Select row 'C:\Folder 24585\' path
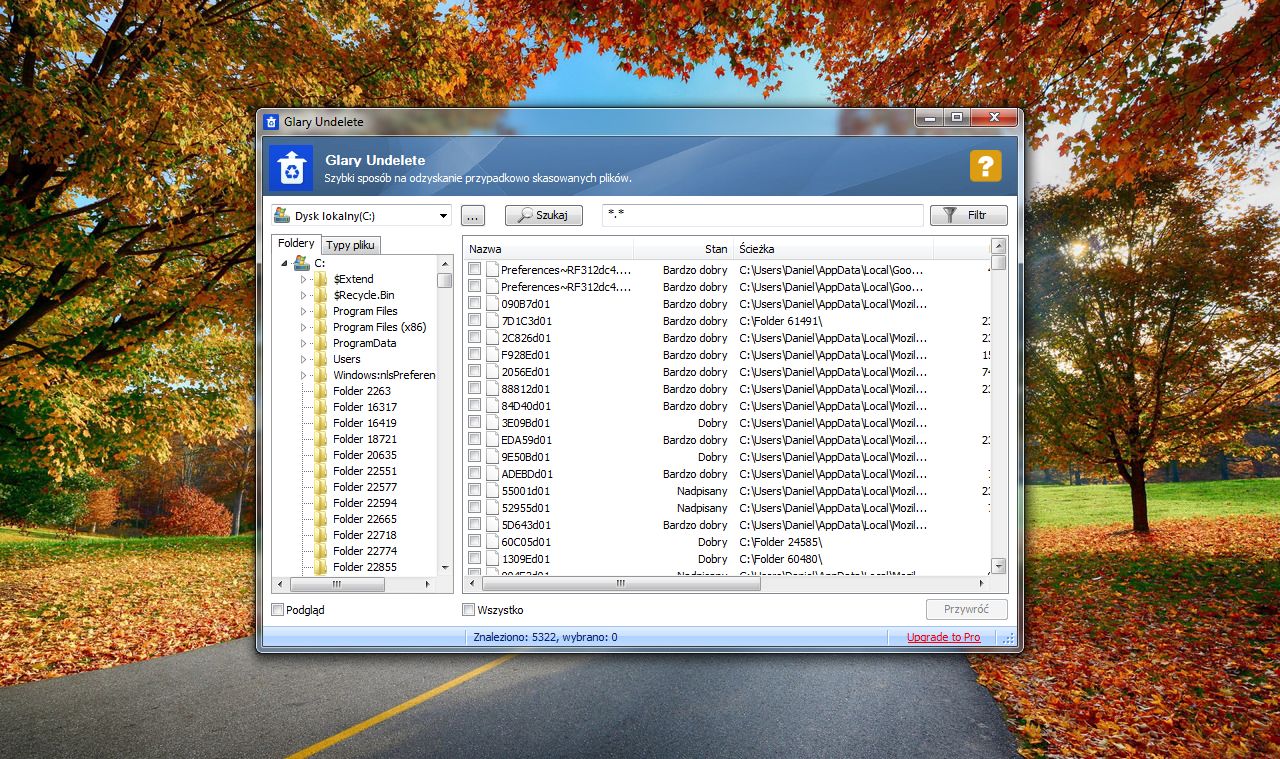1280x759 pixels. click(x=780, y=542)
